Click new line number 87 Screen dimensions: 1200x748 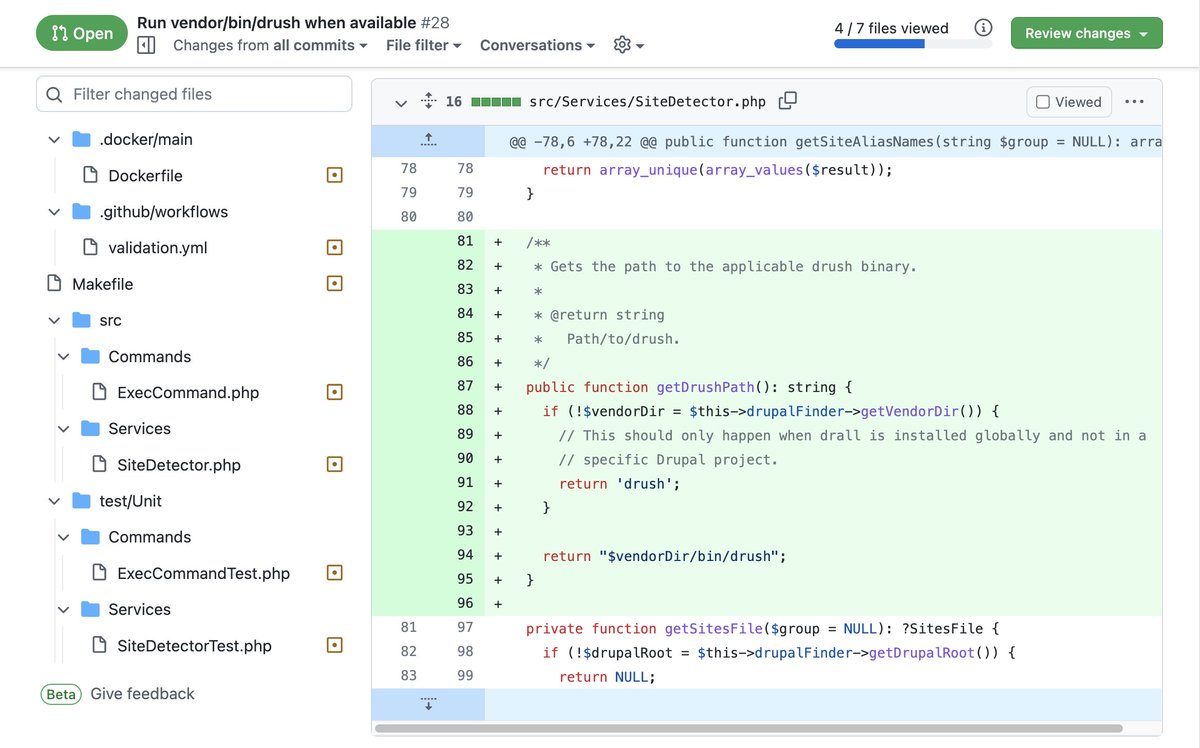click(465, 386)
